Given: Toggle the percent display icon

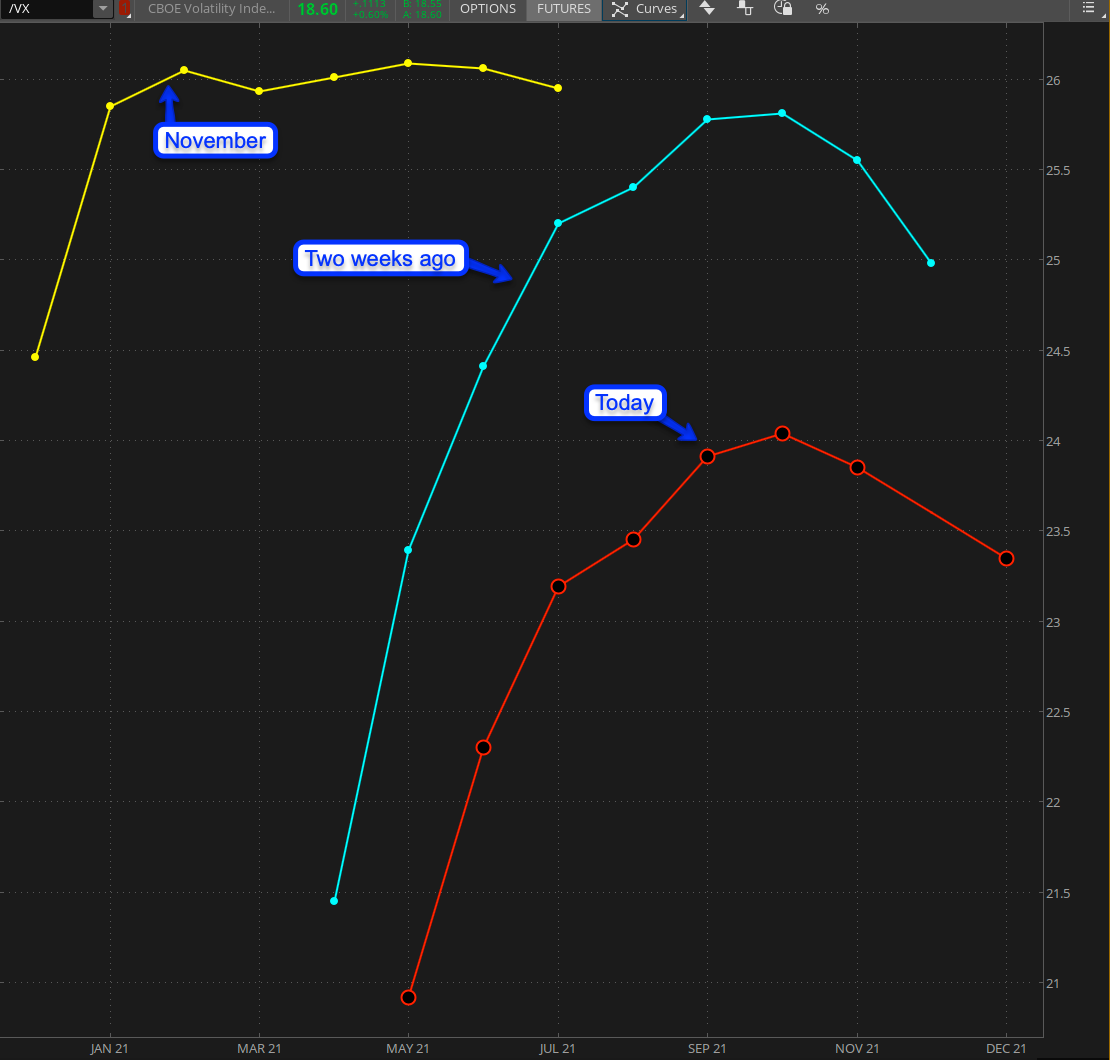Looking at the screenshot, I should click(x=822, y=9).
